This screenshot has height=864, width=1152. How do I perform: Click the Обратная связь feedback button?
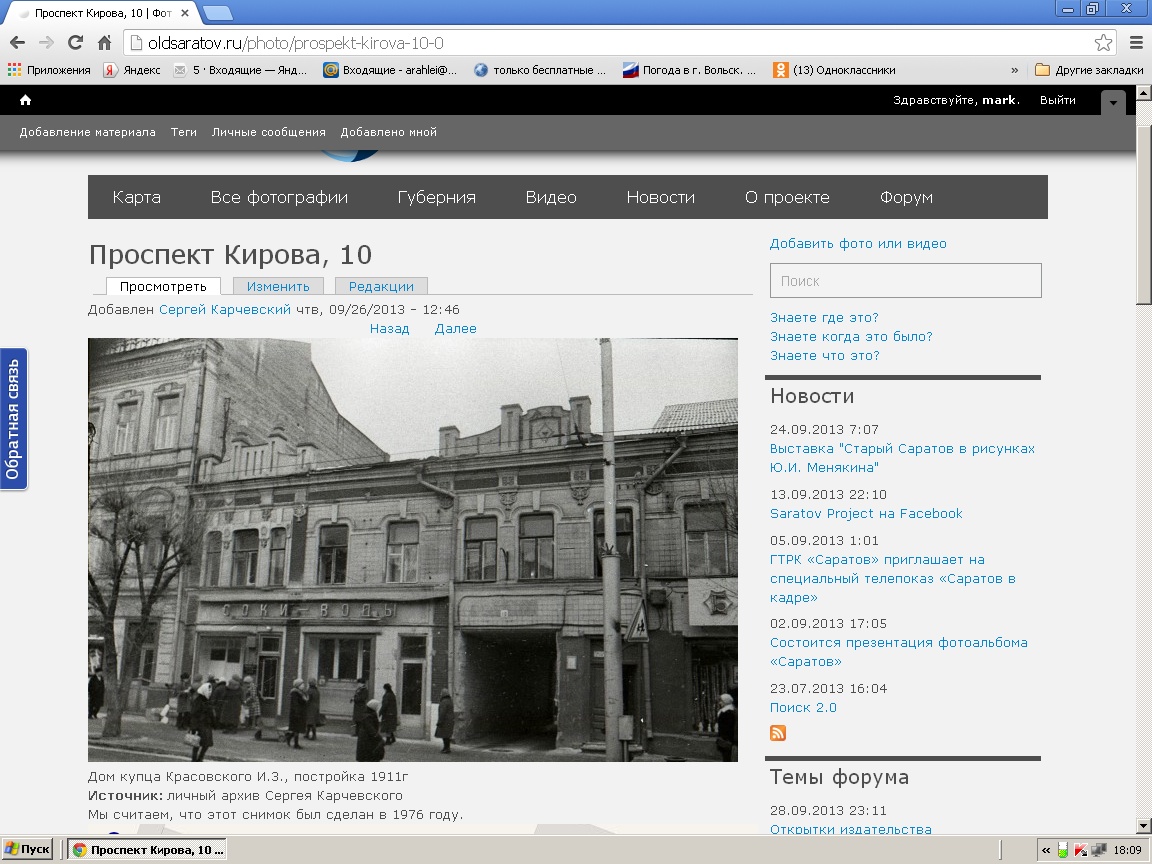pyautogui.click(x=13, y=419)
